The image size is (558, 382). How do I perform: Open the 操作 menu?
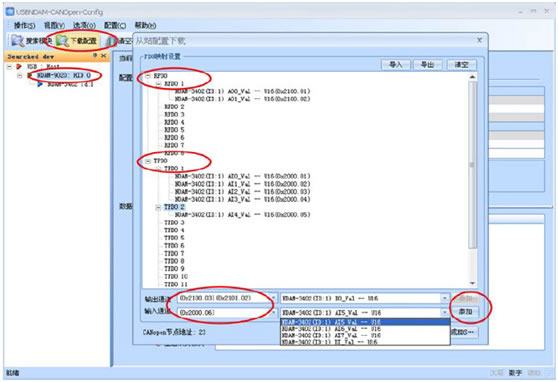[x=25, y=26]
